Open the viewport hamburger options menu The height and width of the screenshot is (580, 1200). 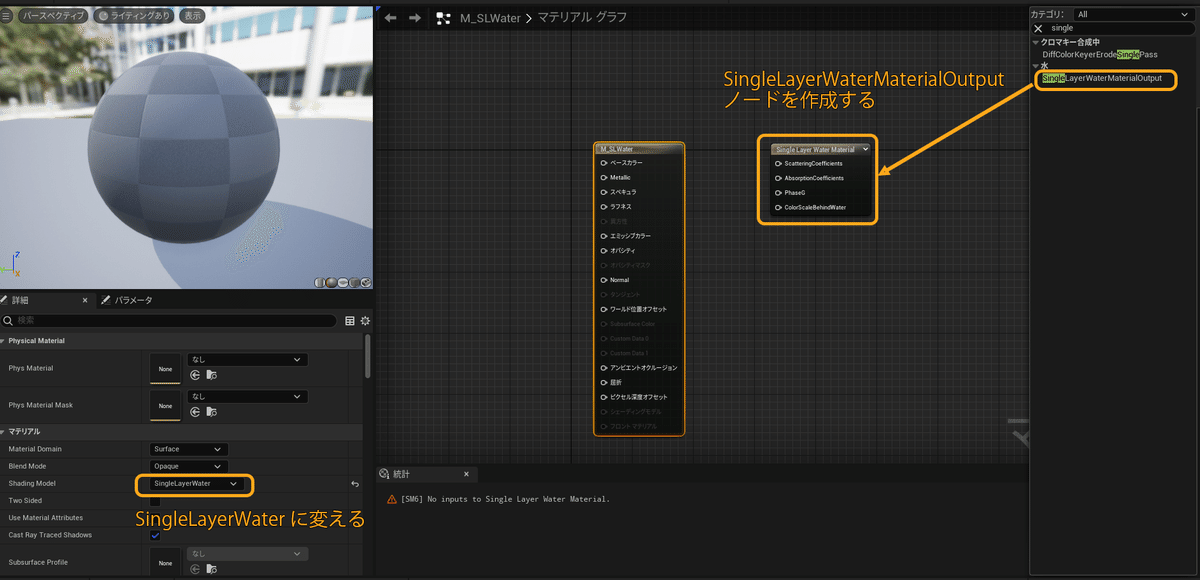(6, 16)
